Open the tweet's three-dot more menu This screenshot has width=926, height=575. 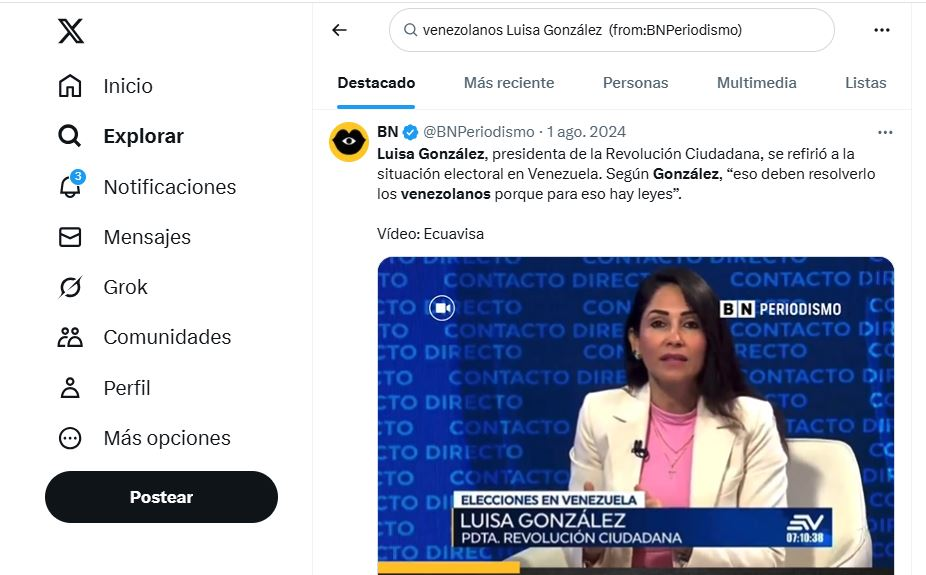pyautogui.click(x=885, y=132)
